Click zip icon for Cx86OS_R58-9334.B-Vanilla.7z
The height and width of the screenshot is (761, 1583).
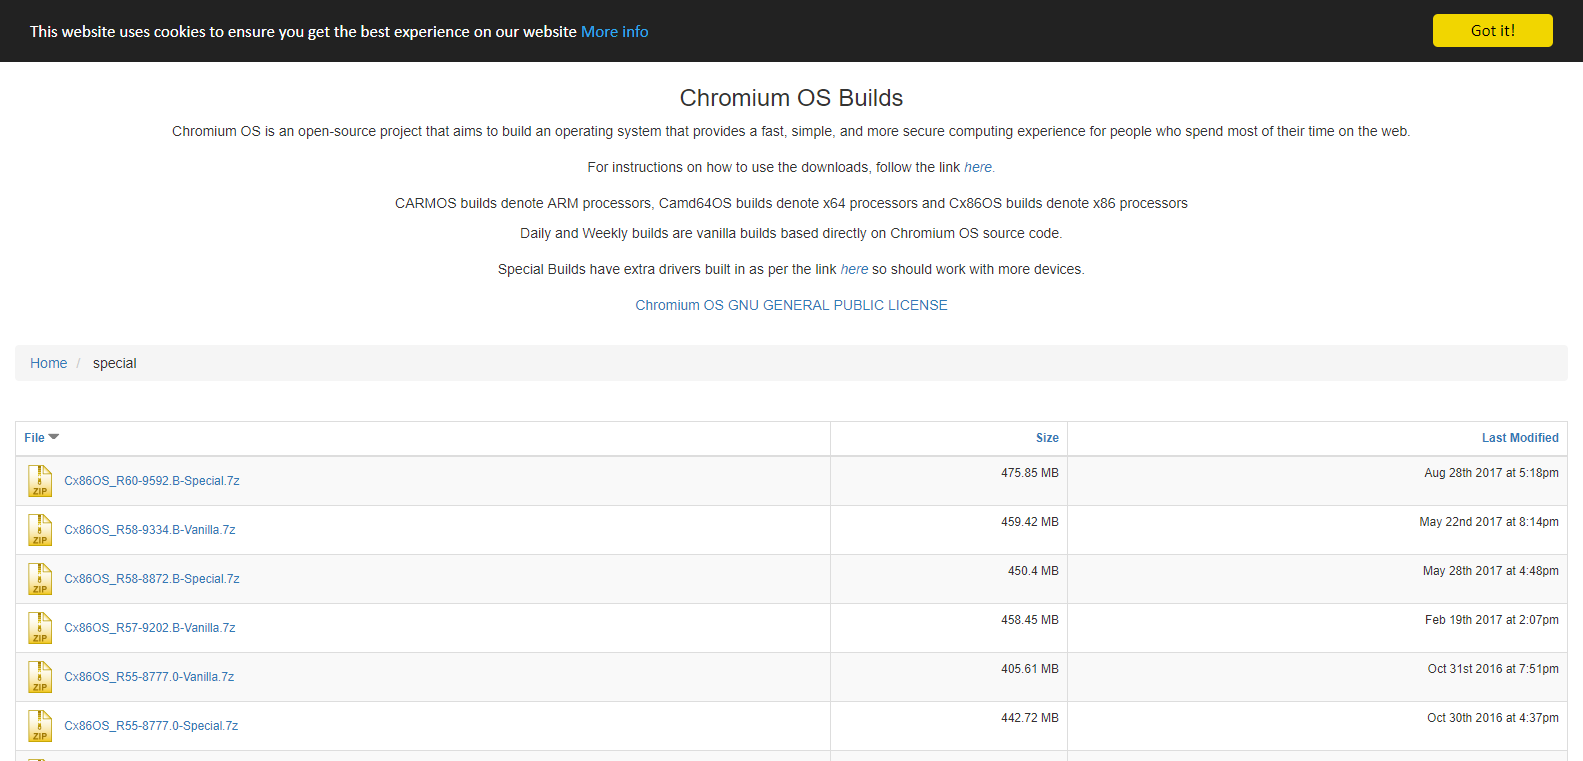tap(40, 530)
